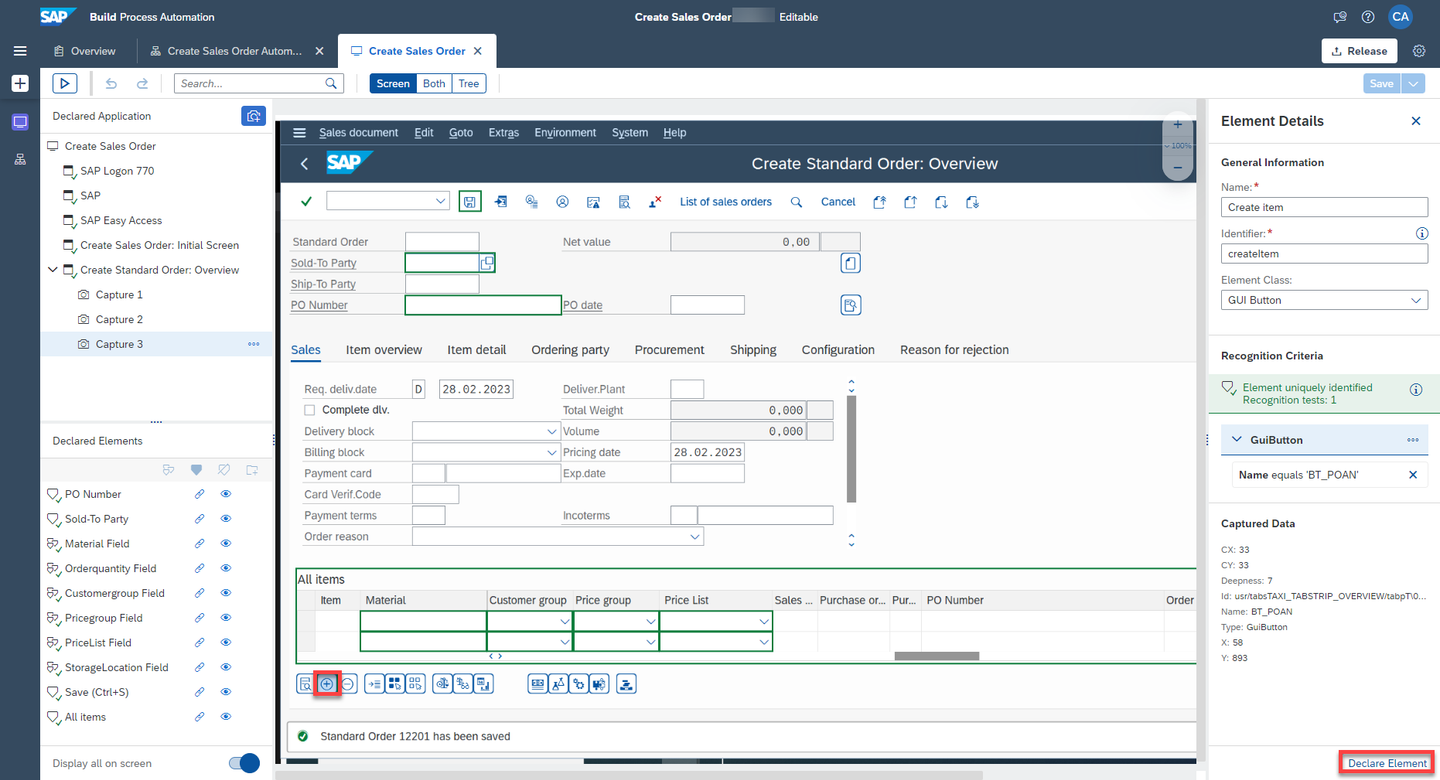Image resolution: width=1440 pixels, height=780 pixels.
Task: Close the Element Details panel
Action: 1416,121
